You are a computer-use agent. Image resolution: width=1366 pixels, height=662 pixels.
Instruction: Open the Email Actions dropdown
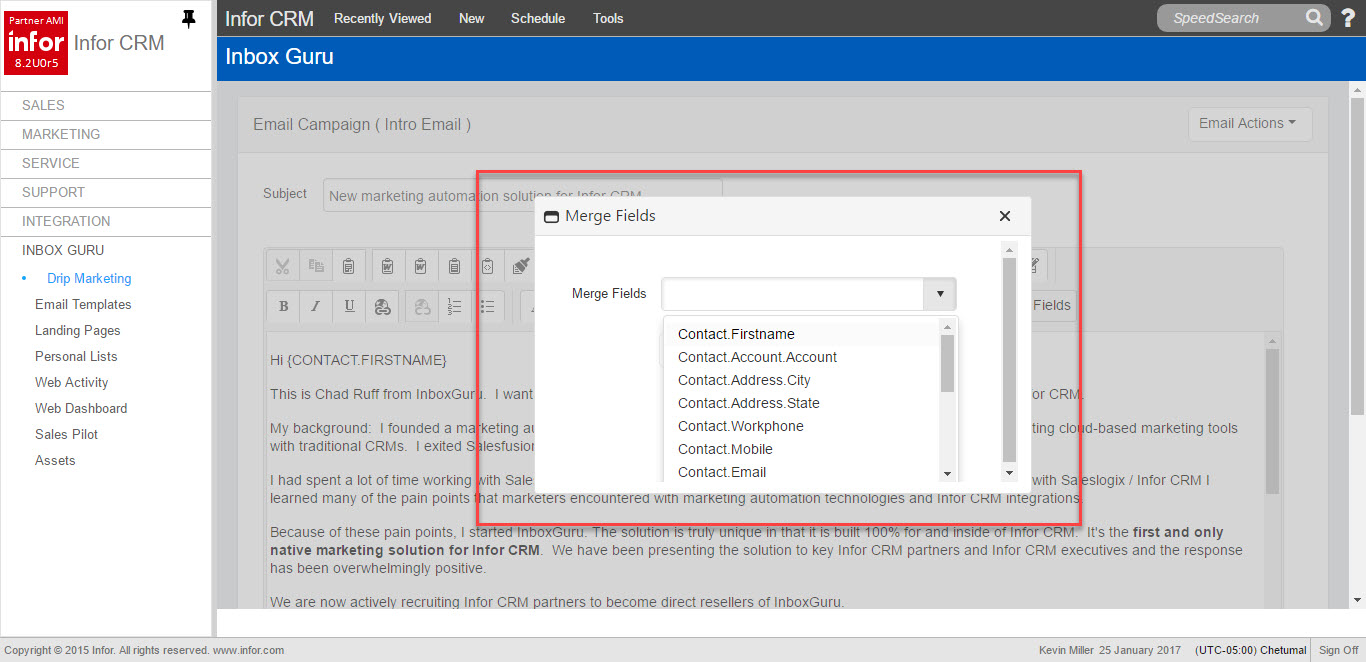pos(1247,123)
